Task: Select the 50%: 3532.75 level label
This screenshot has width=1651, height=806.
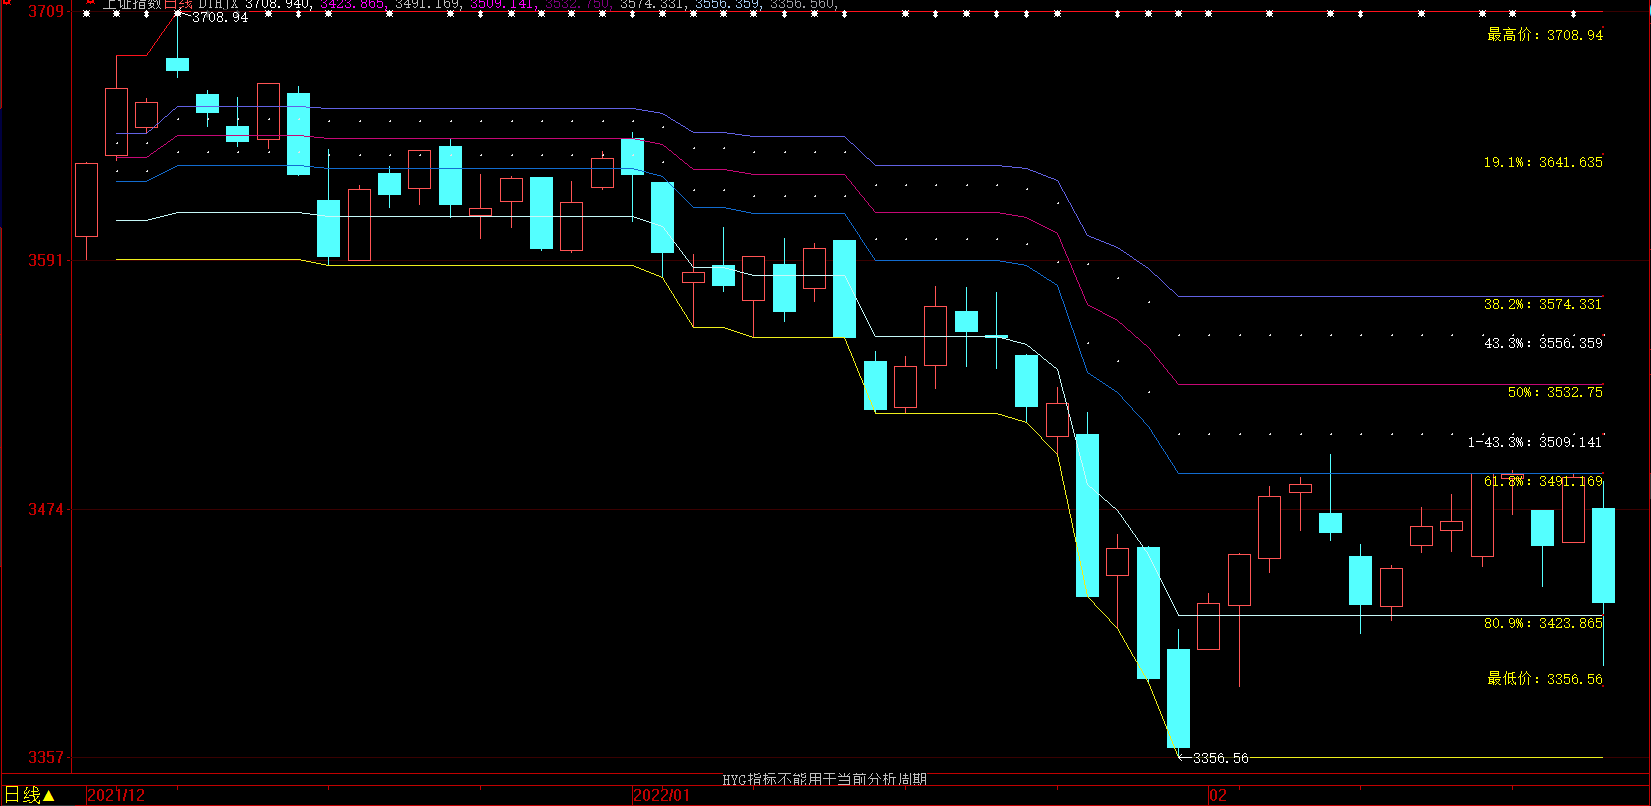Action: click(x=1555, y=393)
